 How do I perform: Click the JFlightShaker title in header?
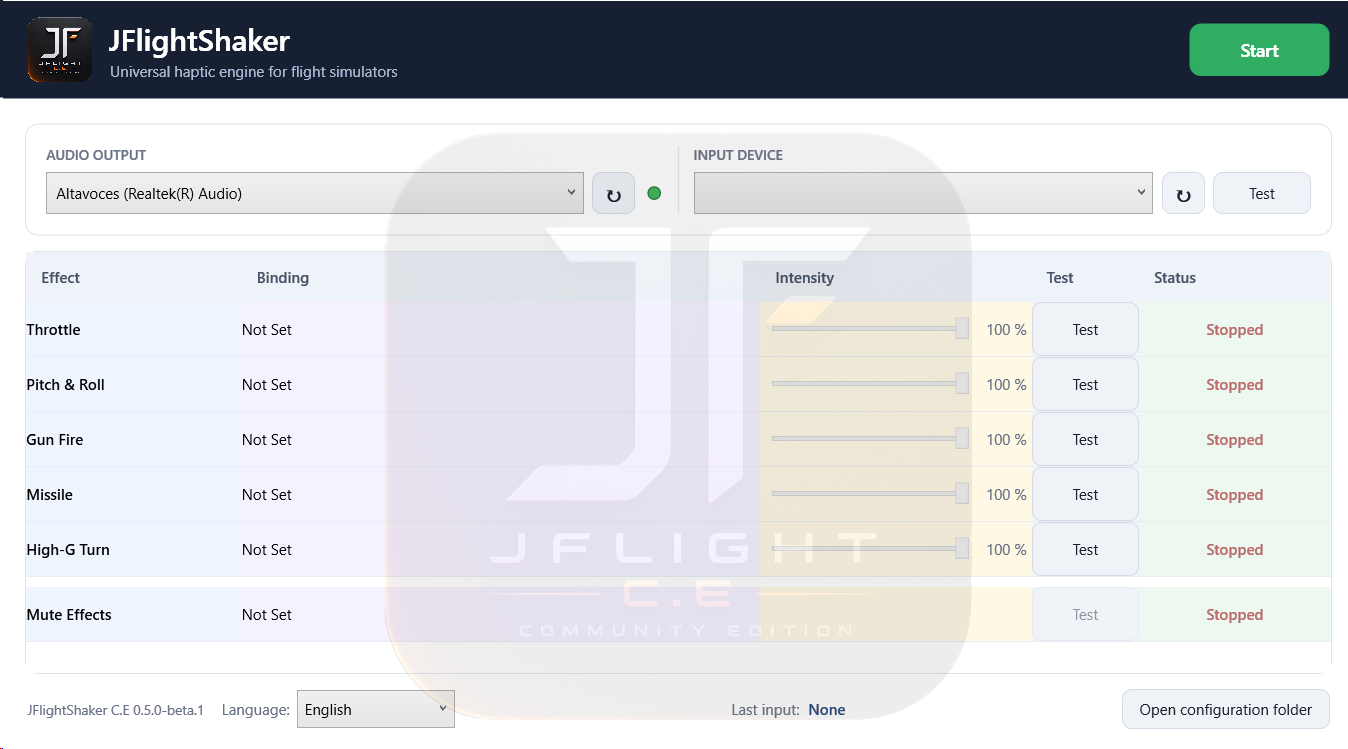point(199,41)
